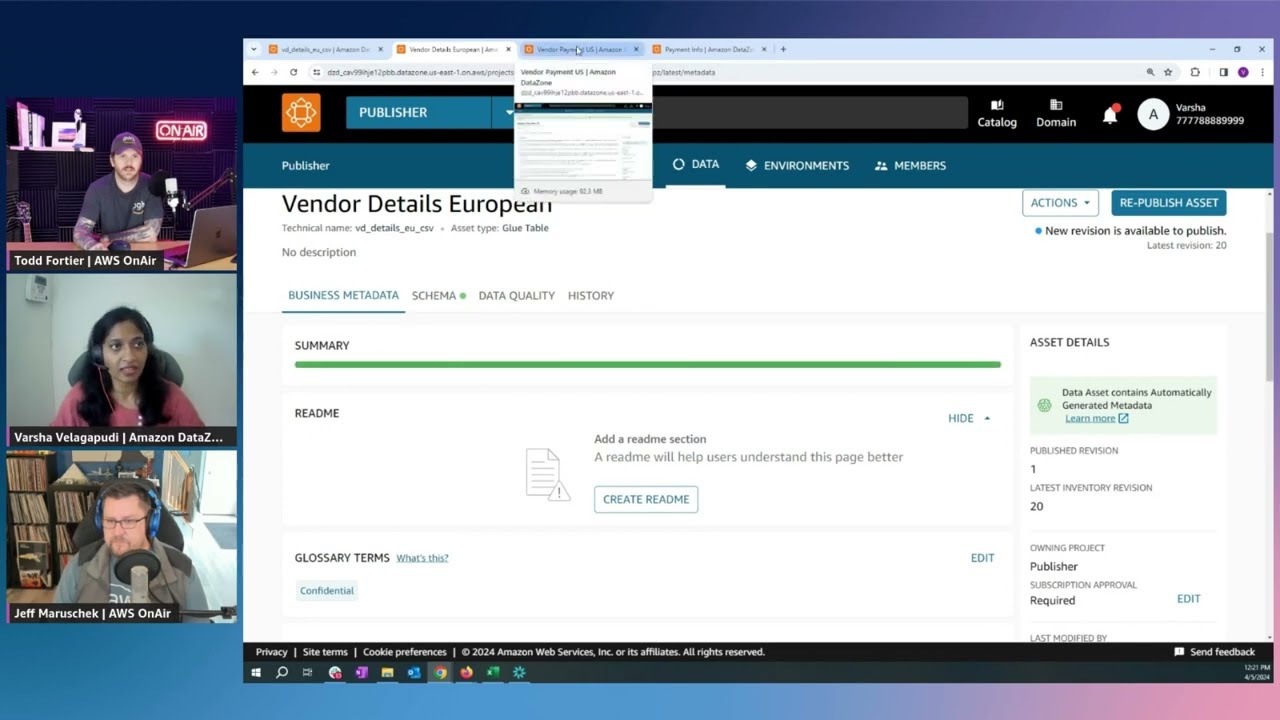The width and height of the screenshot is (1280, 720).
Task: Open the Windows Start menu
Action: 256,673
